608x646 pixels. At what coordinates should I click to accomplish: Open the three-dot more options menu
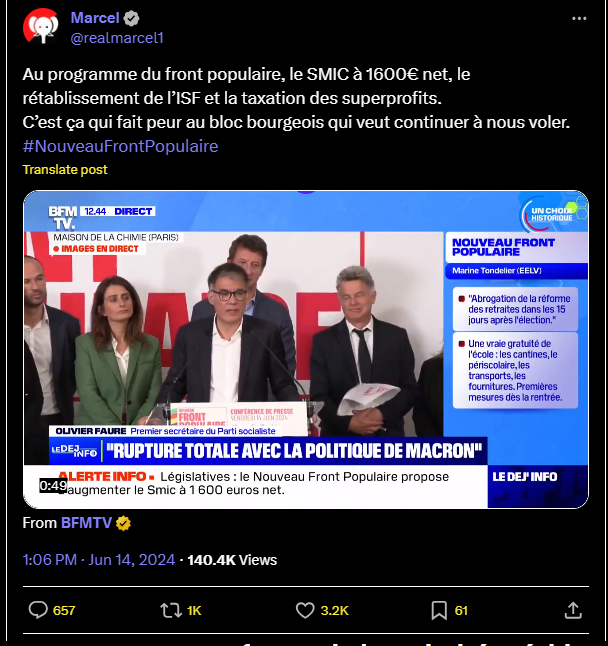click(579, 19)
